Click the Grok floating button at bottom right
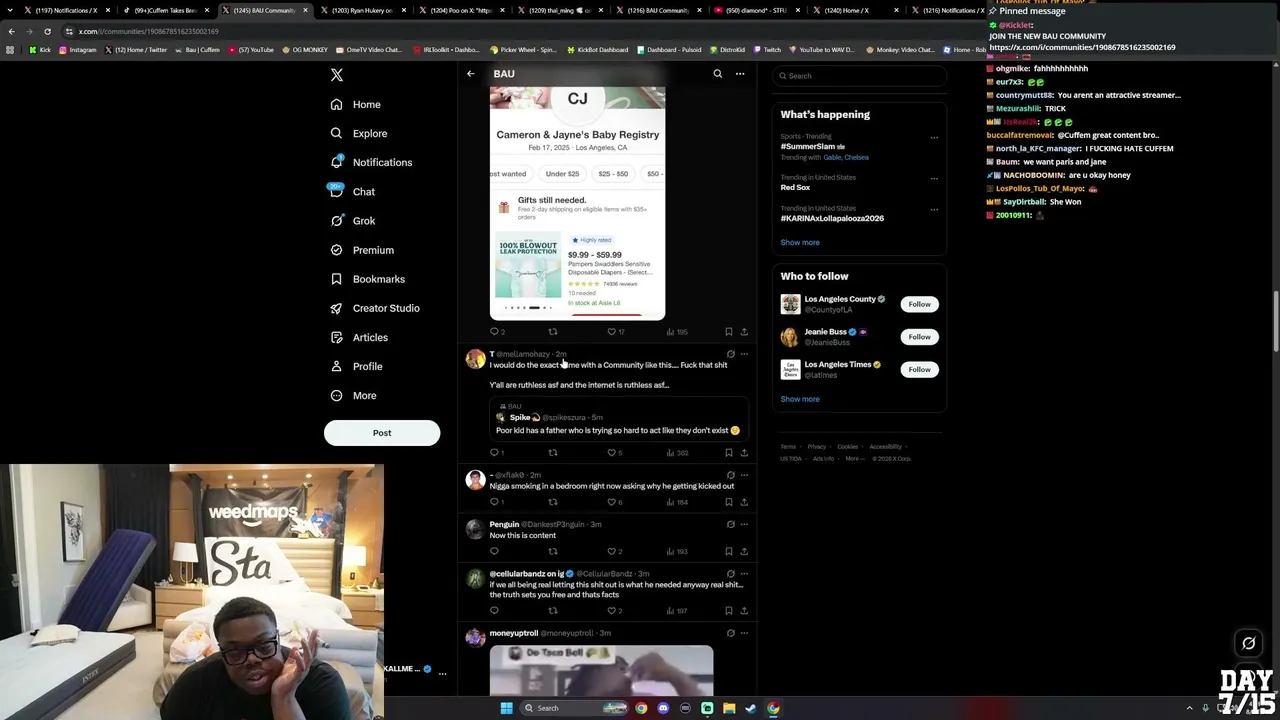Screen dimensions: 1280x720 pos(1248,643)
